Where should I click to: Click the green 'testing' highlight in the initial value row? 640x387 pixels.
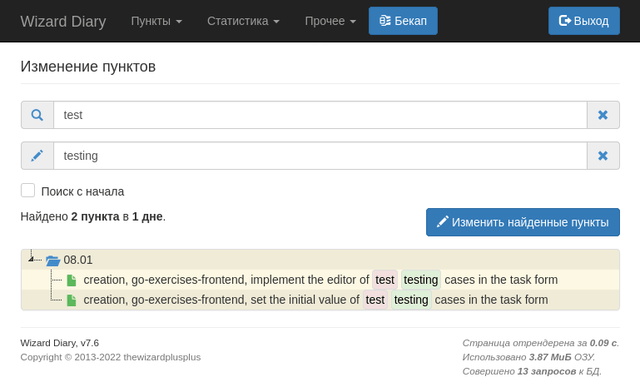[x=411, y=300]
